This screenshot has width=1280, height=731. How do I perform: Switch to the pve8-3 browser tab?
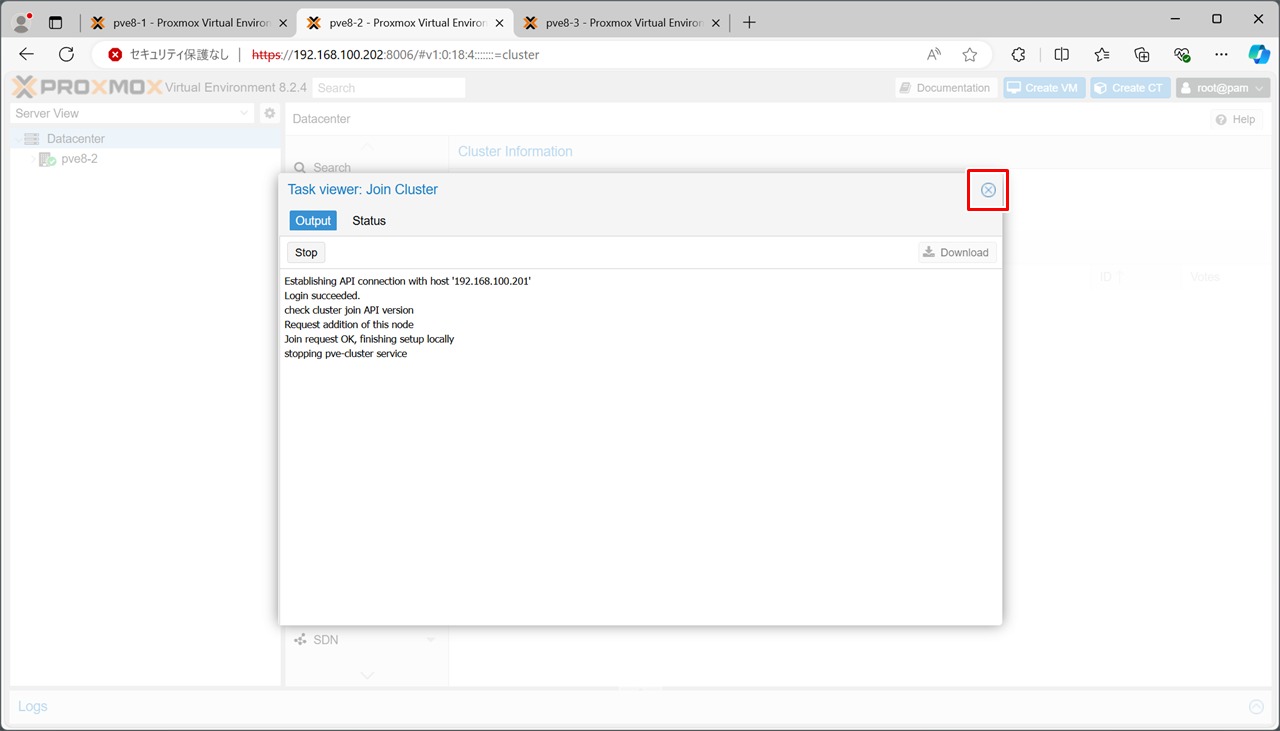620,22
